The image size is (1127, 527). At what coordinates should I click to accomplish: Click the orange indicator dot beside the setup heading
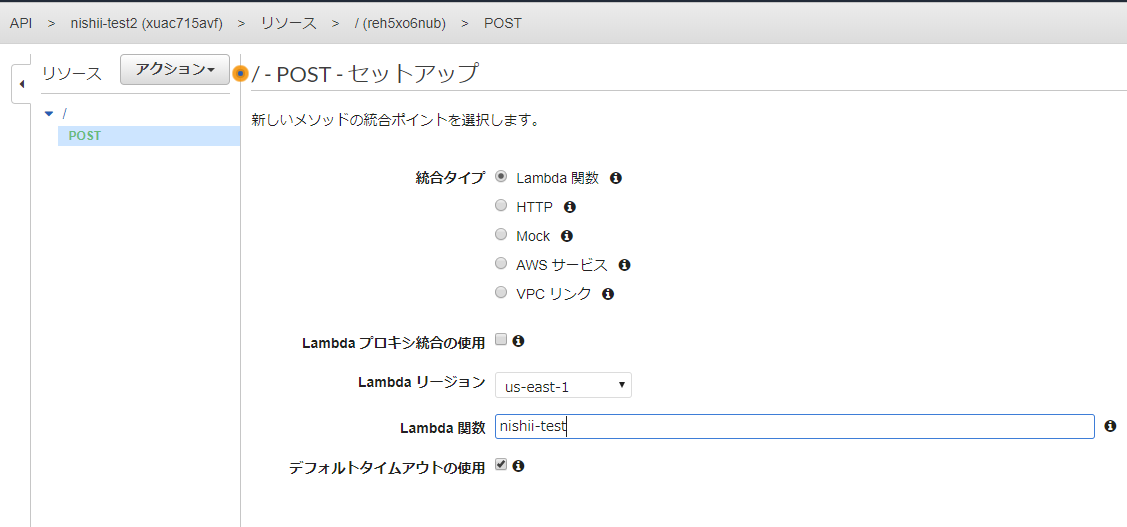tap(240, 73)
